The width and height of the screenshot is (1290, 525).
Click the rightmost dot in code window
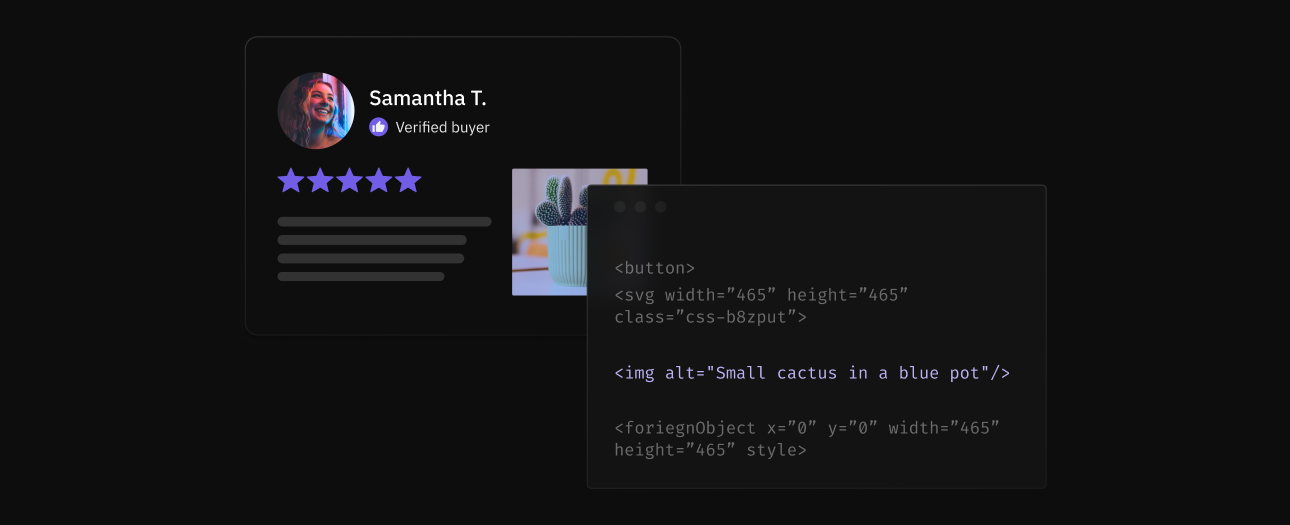click(660, 207)
